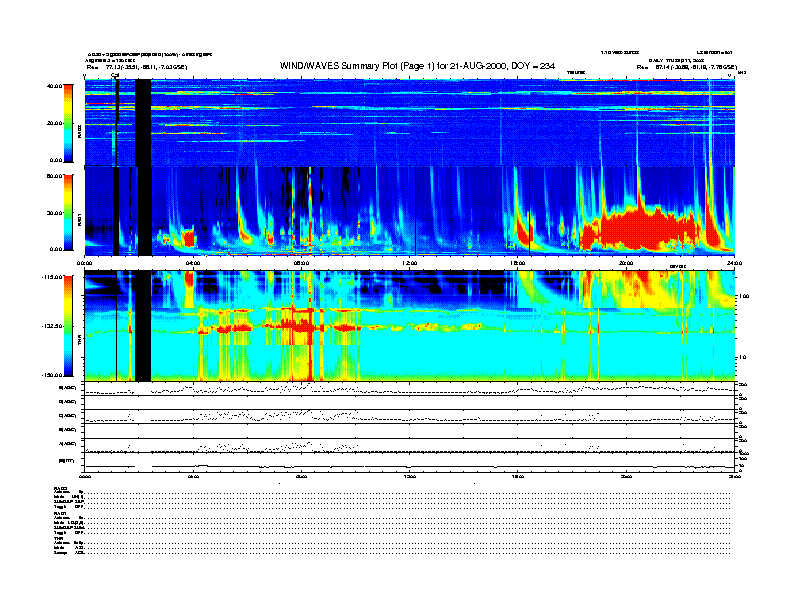Image resolution: width=792 pixels, height=612 pixels.
Task: Click the RAD2 rainbow color scale bar
Action: coord(68,124)
